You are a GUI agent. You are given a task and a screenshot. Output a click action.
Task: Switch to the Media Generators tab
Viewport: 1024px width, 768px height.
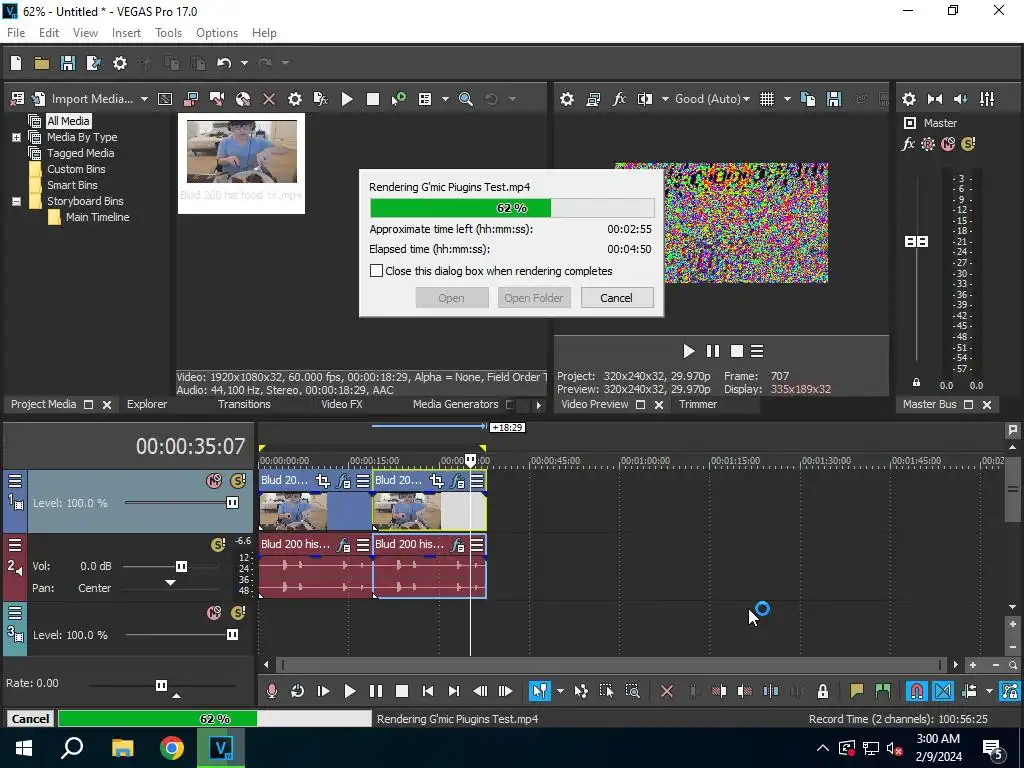pyautogui.click(x=455, y=404)
